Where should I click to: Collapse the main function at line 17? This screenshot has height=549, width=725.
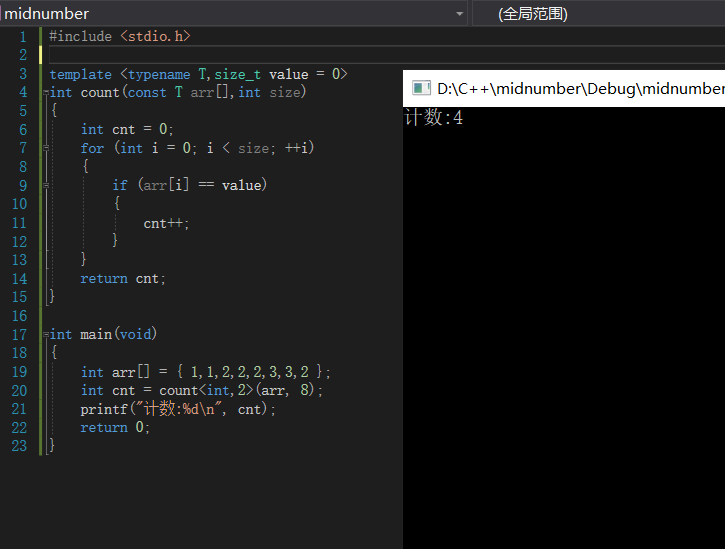pos(46,334)
